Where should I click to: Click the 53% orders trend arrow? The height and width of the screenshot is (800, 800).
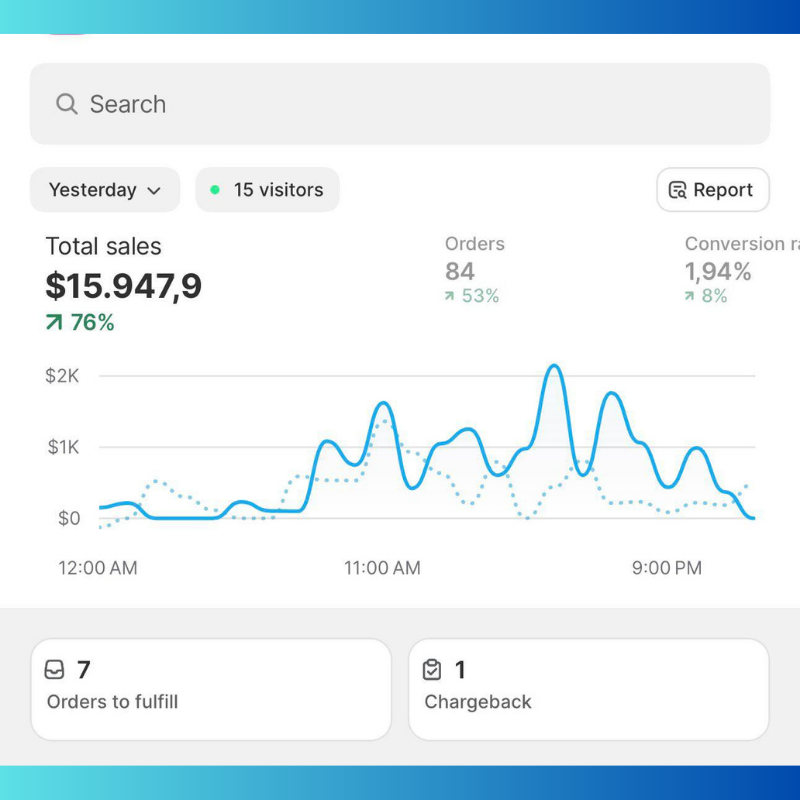[450, 296]
